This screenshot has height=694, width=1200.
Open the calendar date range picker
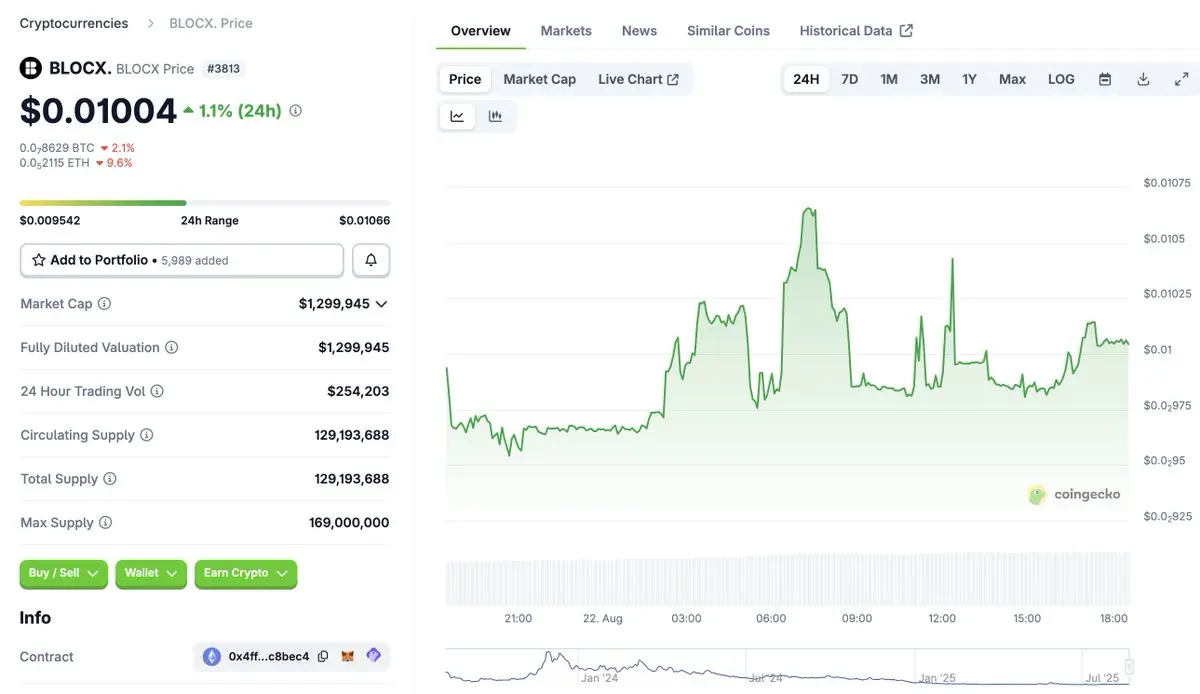pos(1105,79)
